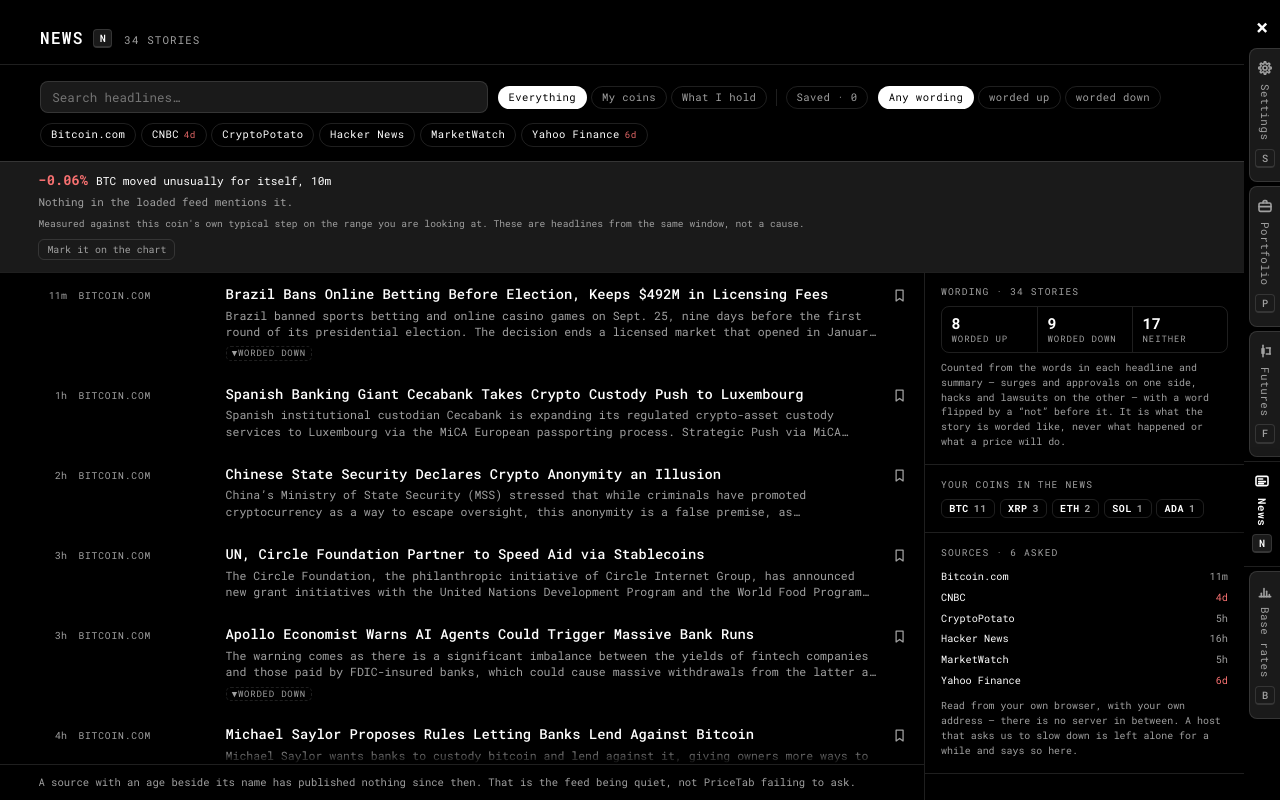1280x800 pixels.
Task: Save the Chinese State Security story
Action: 899,475
